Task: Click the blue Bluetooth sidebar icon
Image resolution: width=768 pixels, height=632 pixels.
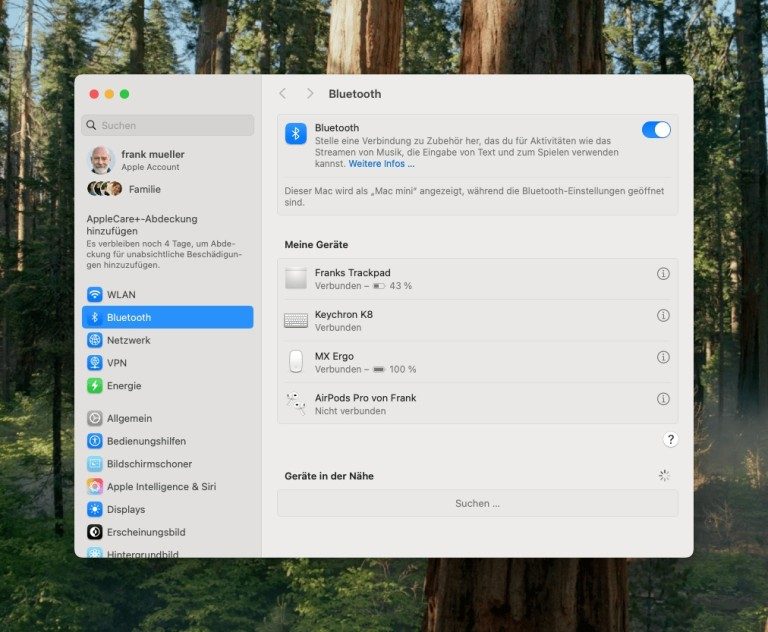Action: pyautogui.click(x=95, y=317)
